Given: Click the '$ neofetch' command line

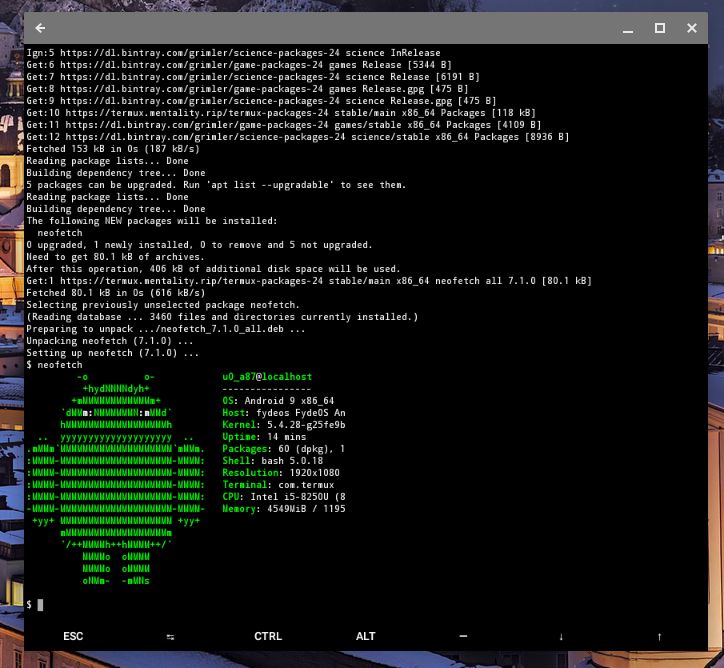Looking at the screenshot, I should click(x=54, y=365).
